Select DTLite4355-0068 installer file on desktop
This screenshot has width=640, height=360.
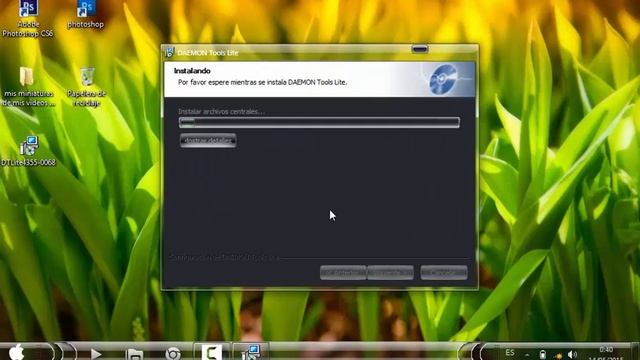point(28,151)
